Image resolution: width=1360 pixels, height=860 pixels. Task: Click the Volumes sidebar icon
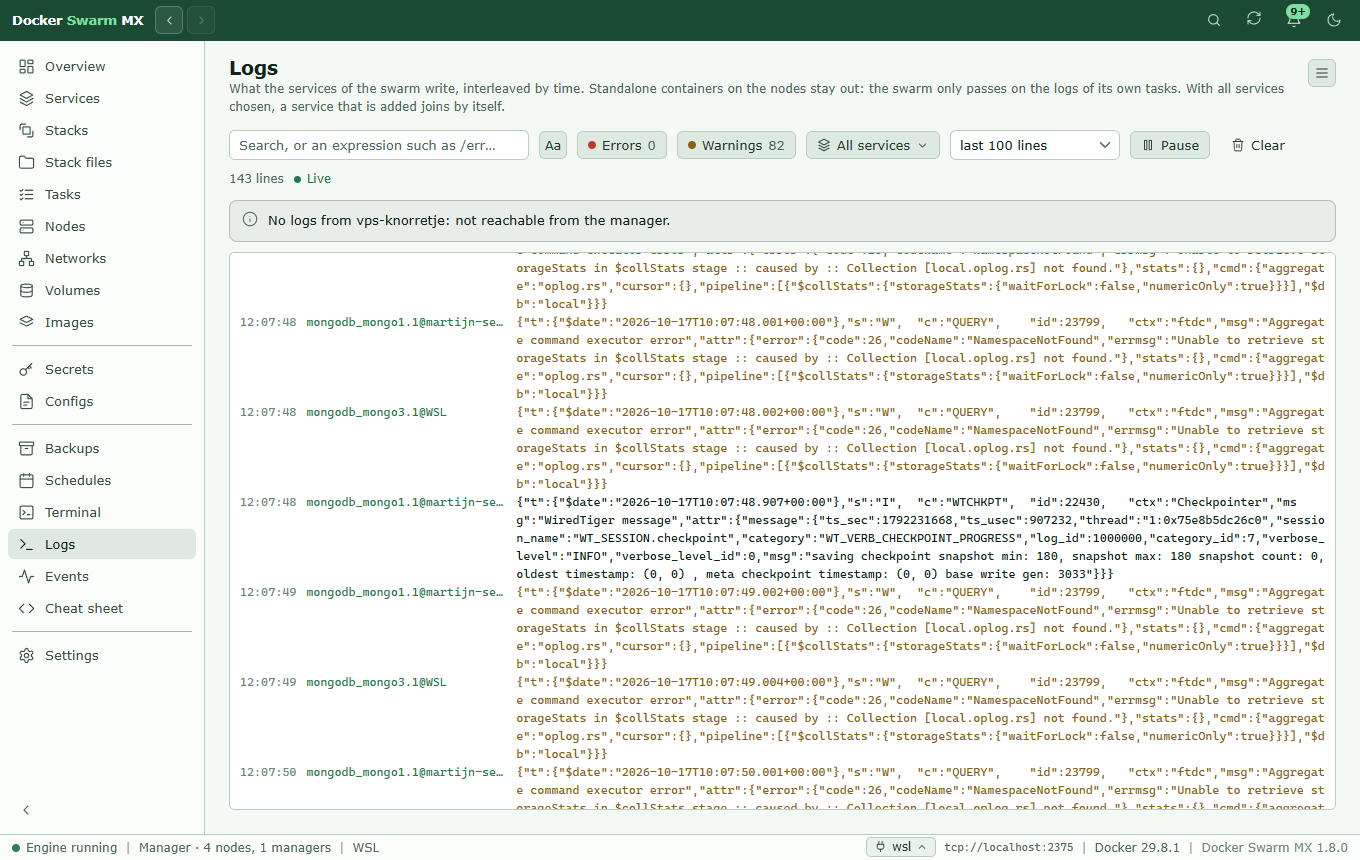coord(27,290)
